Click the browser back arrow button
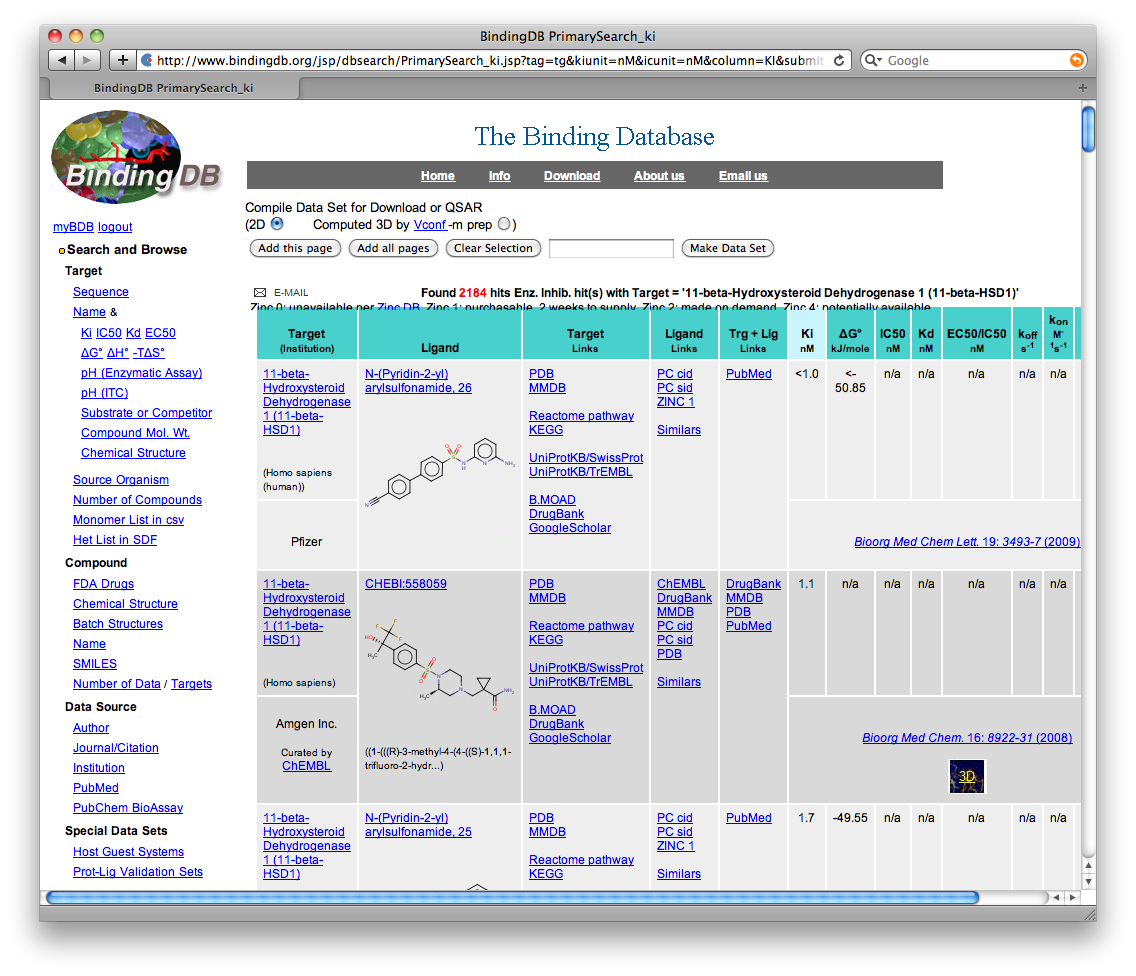The width and height of the screenshot is (1136, 976). point(62,60)
